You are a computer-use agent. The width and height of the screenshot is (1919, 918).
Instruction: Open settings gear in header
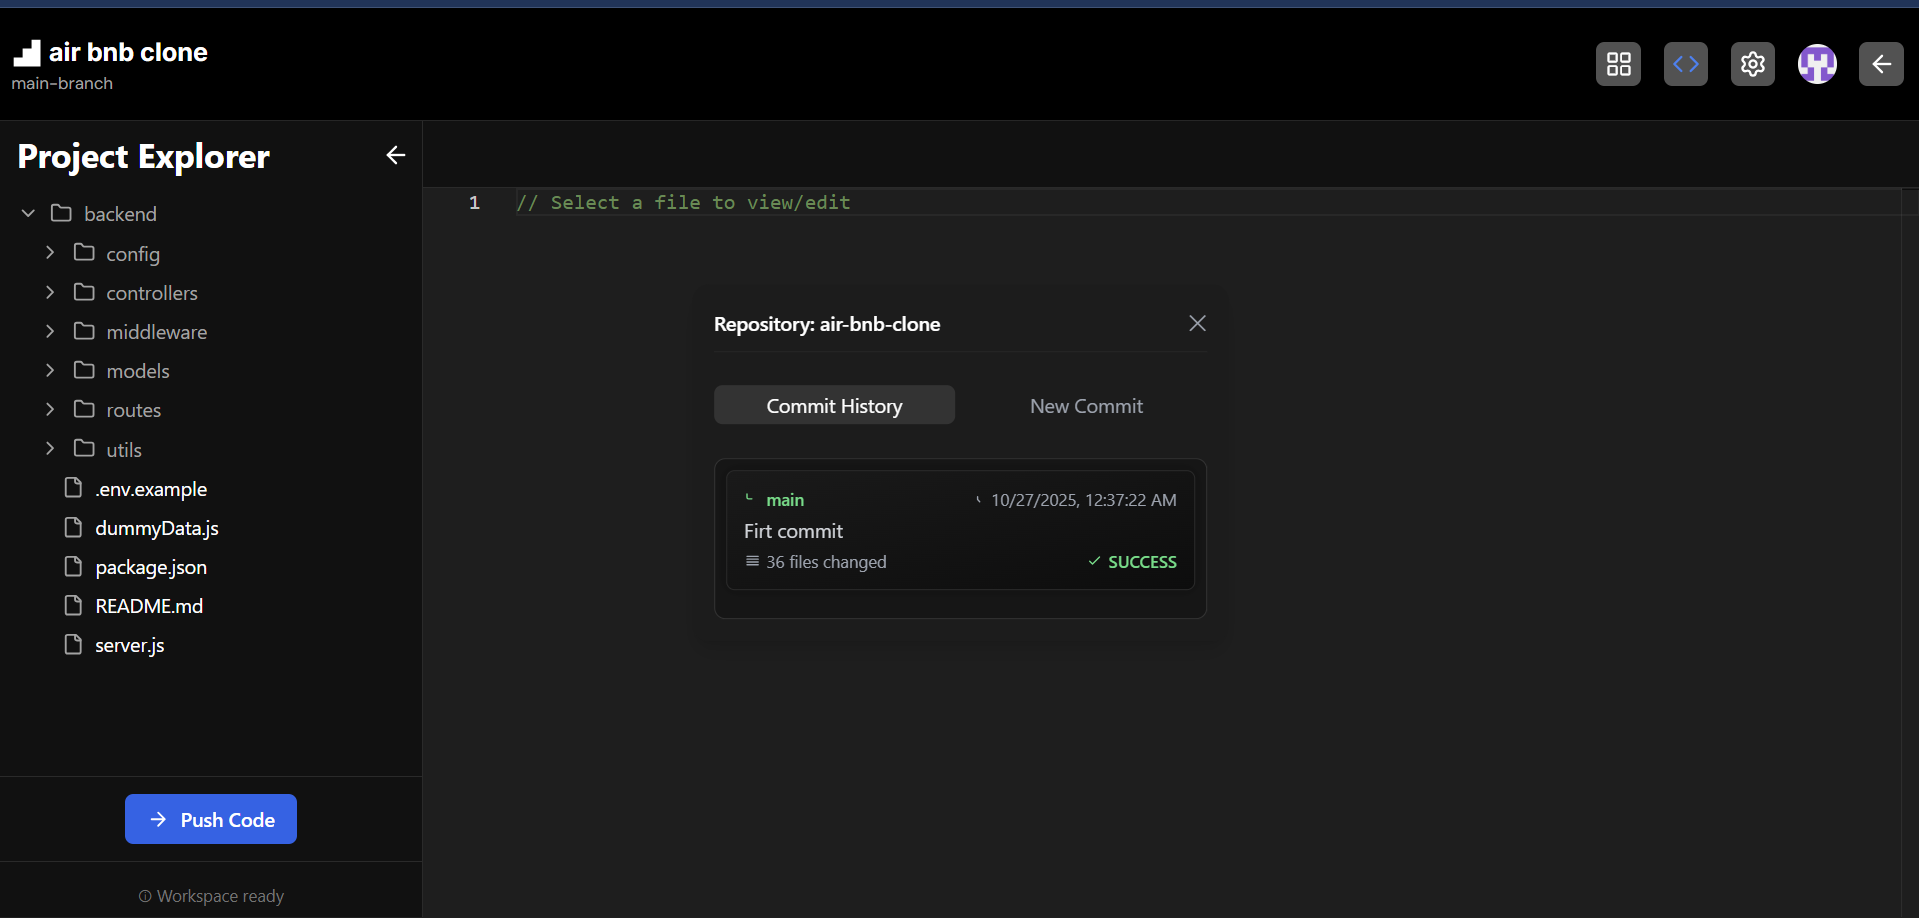1753,64
